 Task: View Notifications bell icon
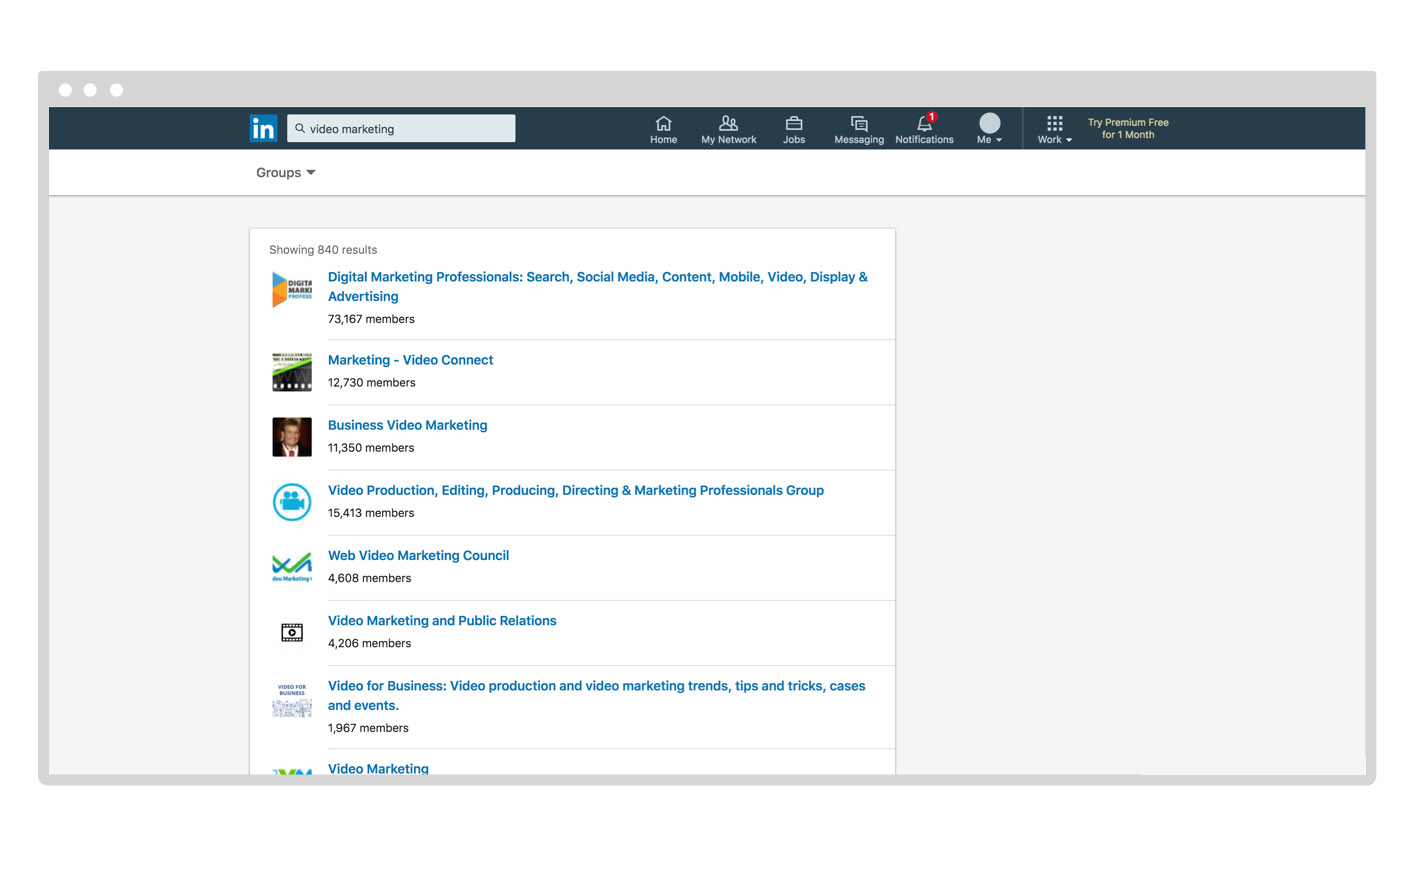(924, 124)
